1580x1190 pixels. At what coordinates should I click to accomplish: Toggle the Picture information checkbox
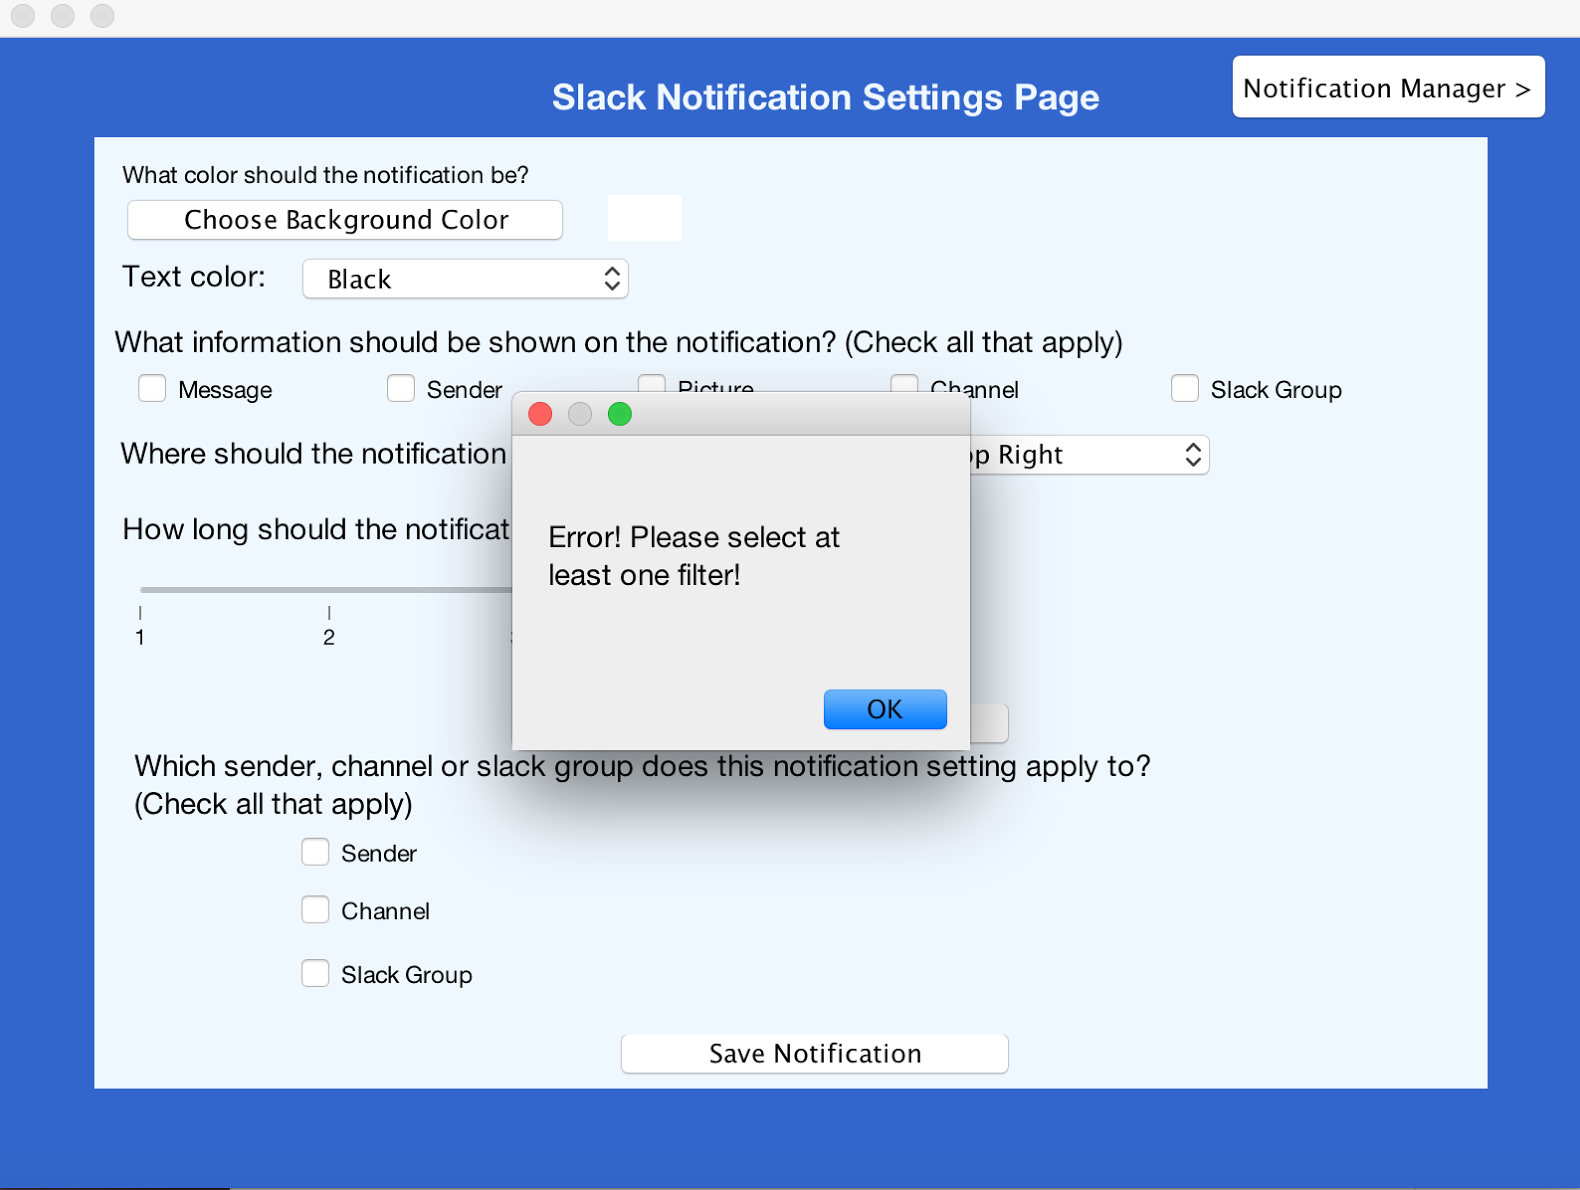coord(652,382)
